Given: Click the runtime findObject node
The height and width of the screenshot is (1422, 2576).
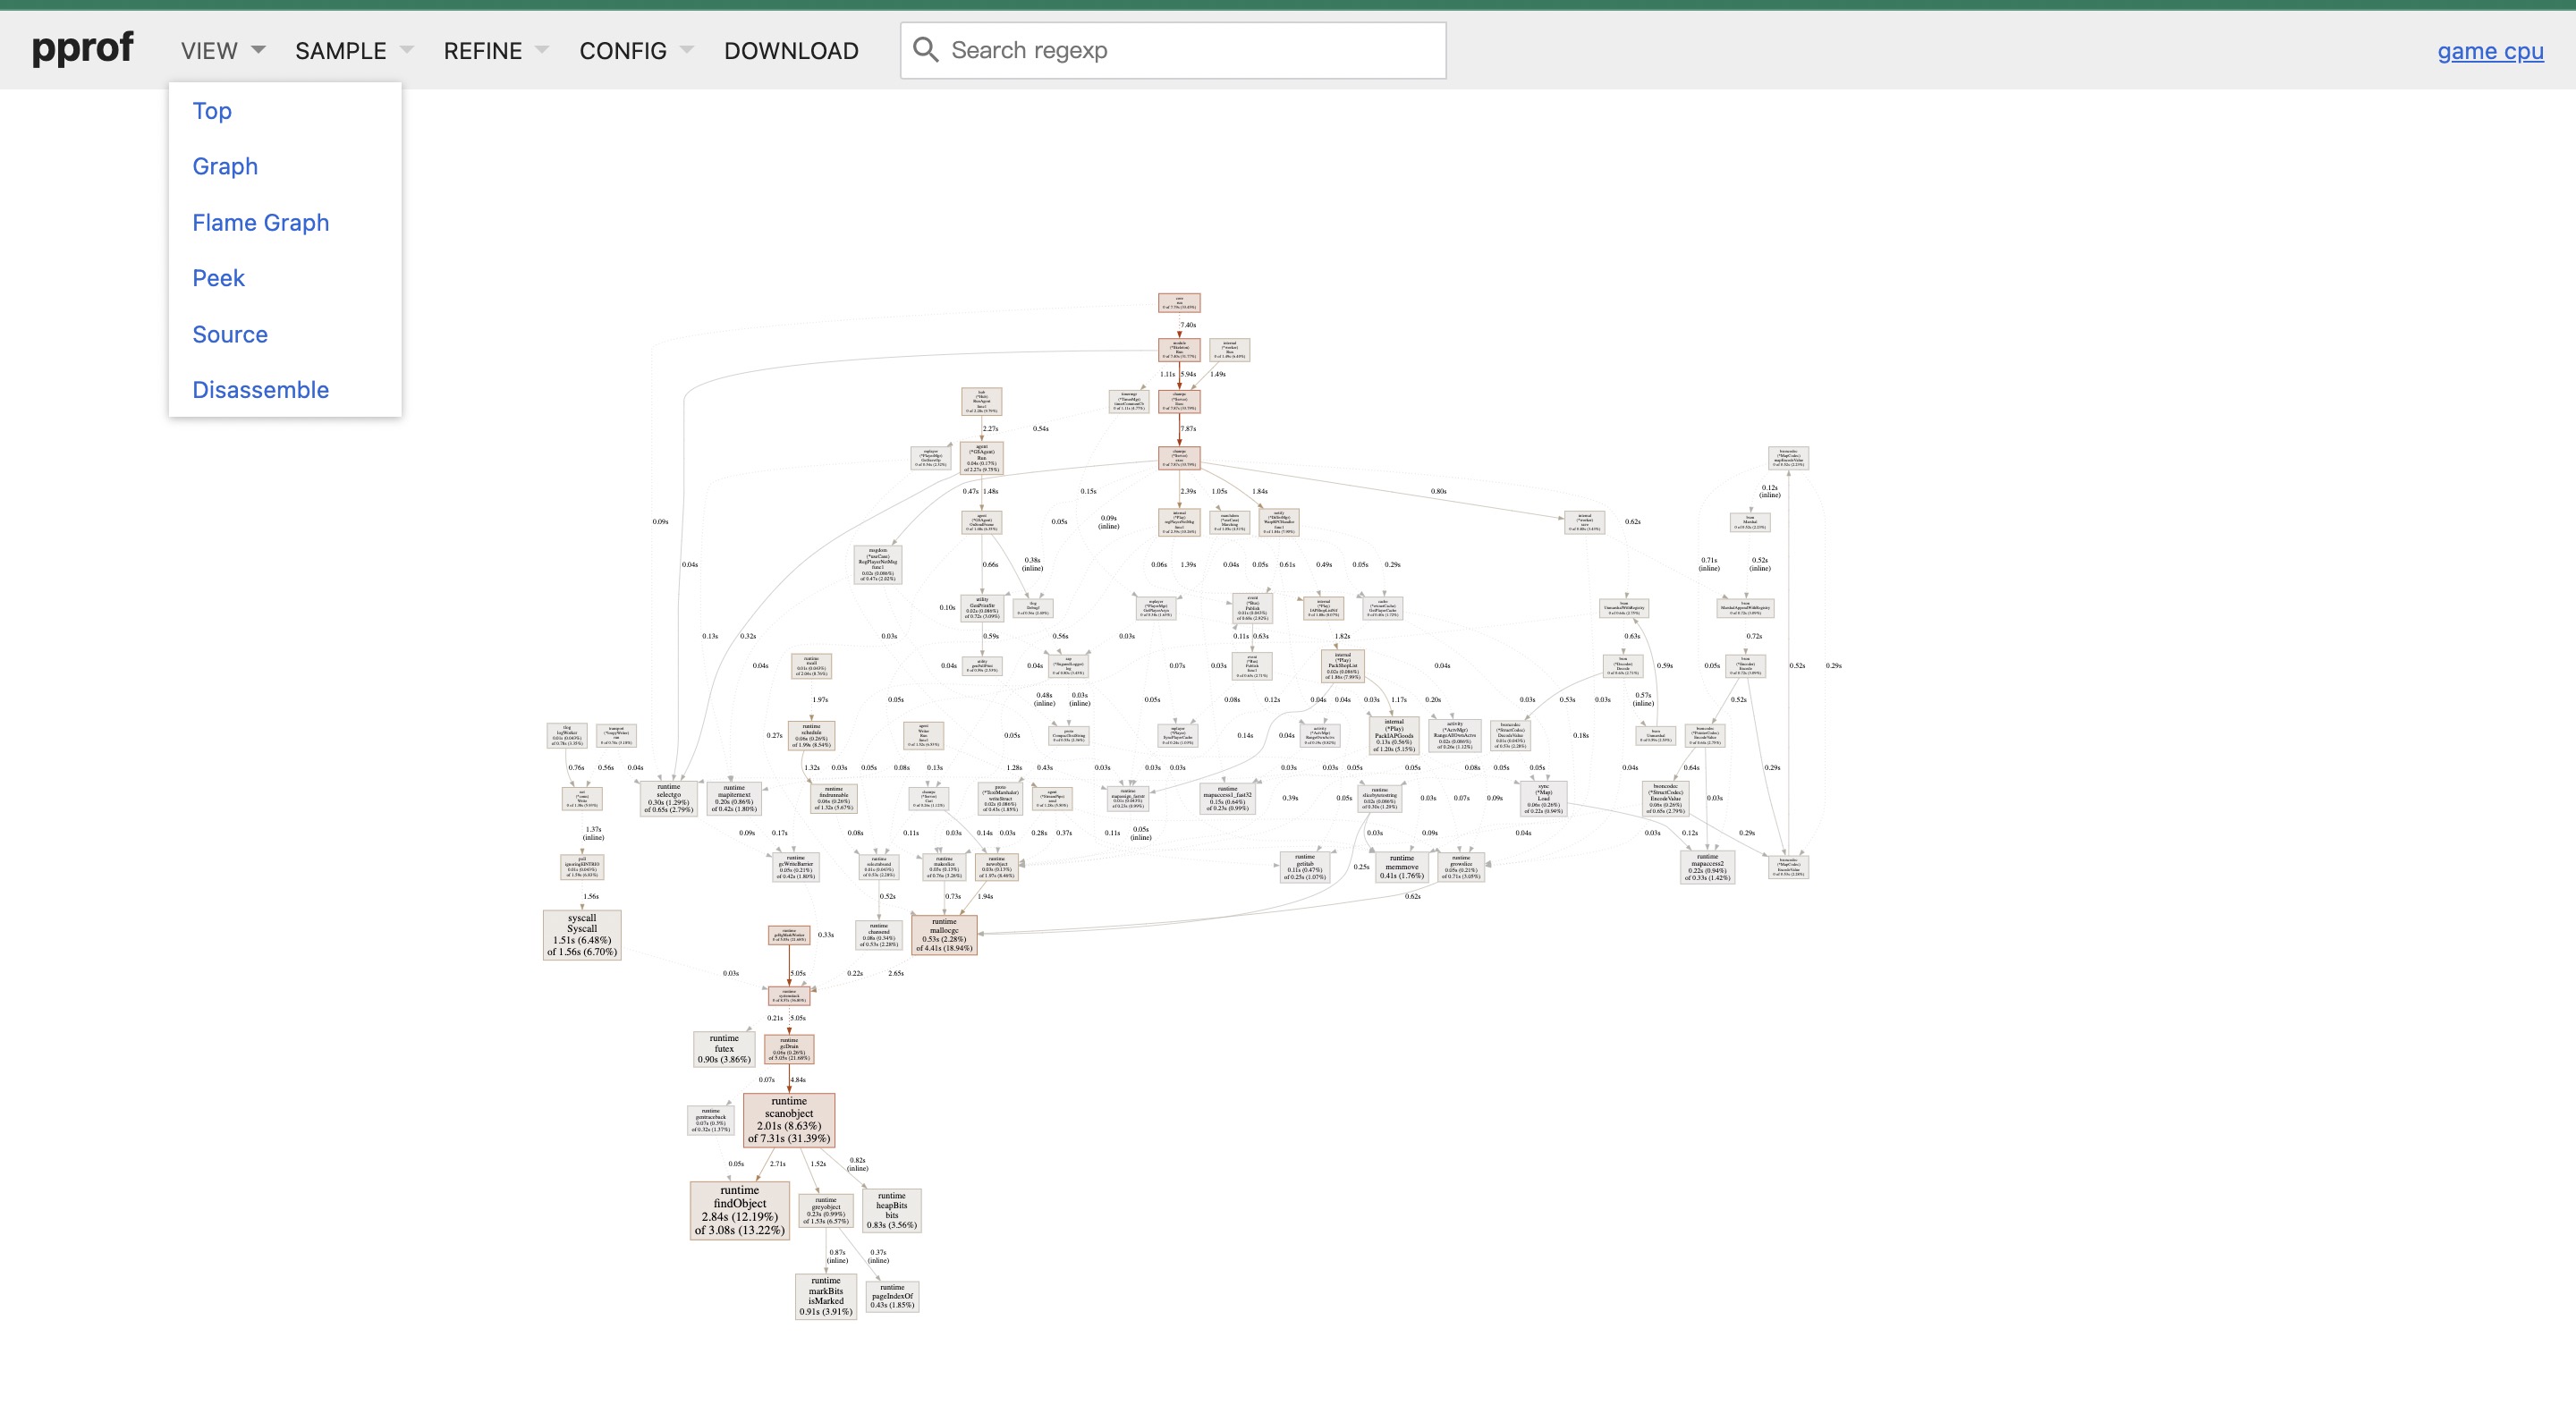Looking at the screenshot, I should click(739, 1210).
